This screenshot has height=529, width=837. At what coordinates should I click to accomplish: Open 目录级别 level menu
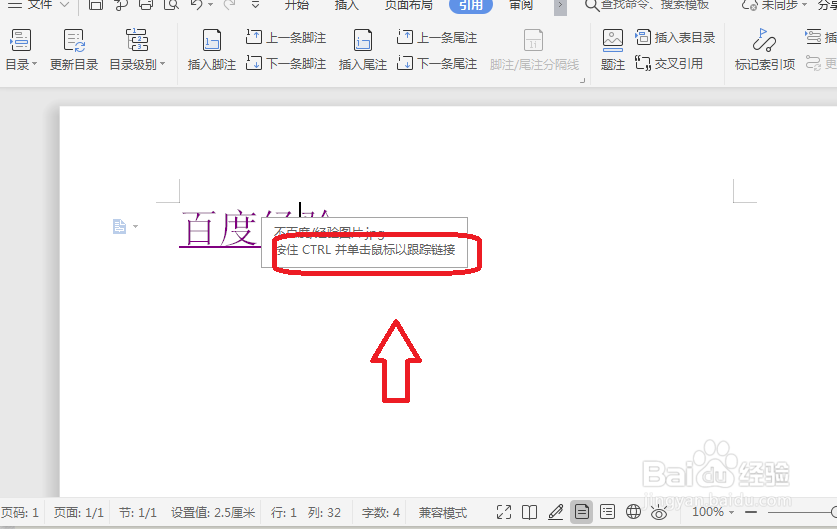point(137,50)
